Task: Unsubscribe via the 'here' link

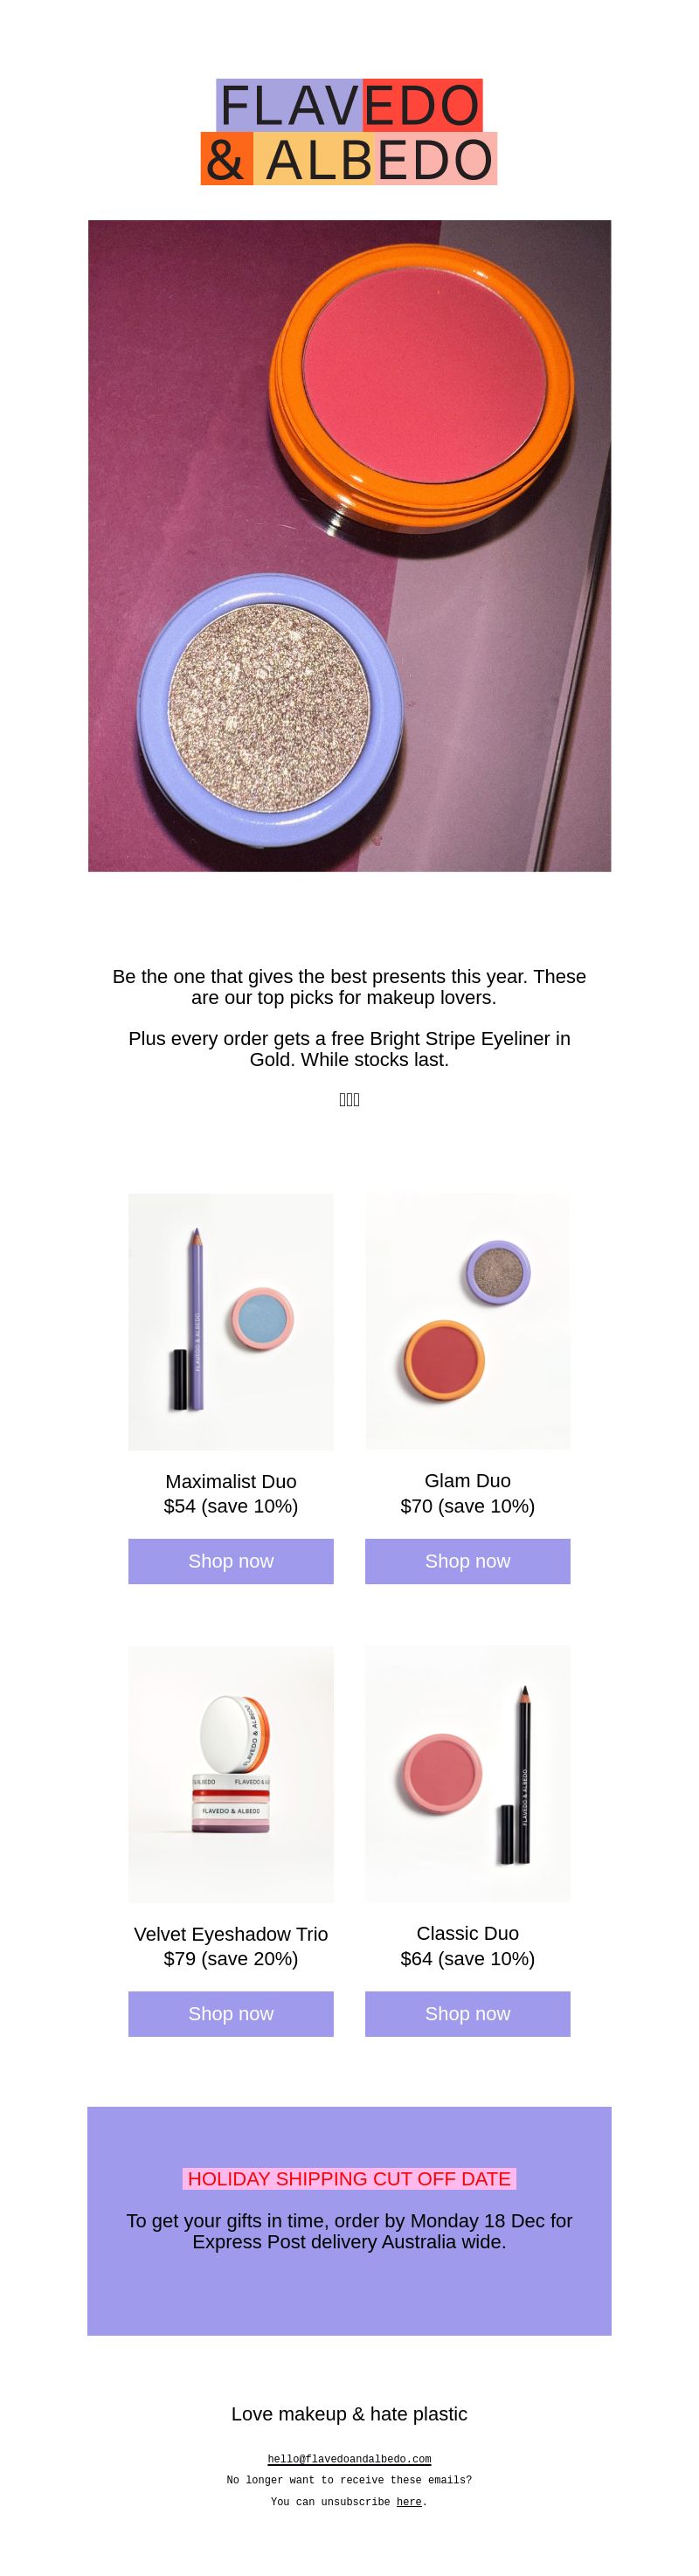Action: pyautogui.click(x=409, y=2502)
